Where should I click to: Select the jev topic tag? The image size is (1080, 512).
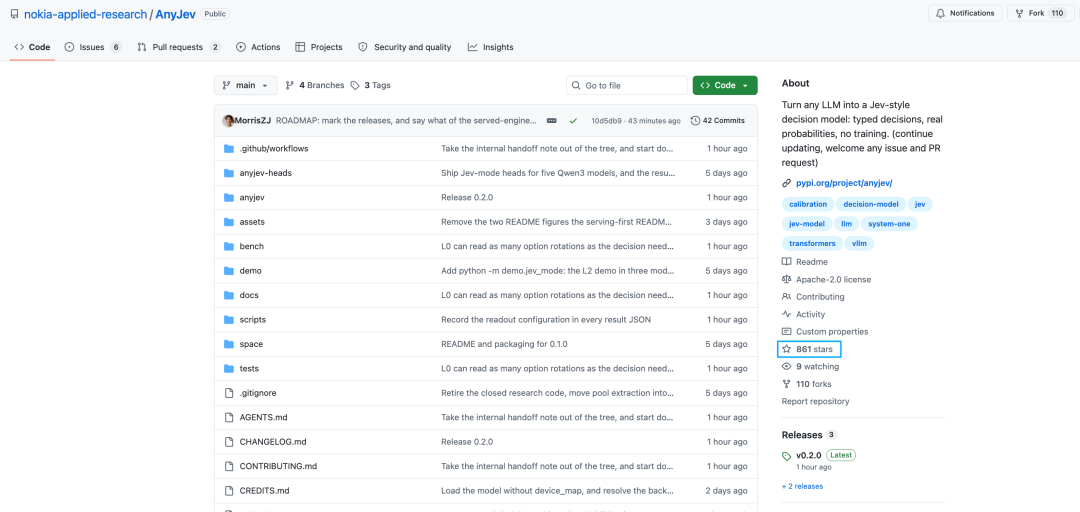click(920, 205)
